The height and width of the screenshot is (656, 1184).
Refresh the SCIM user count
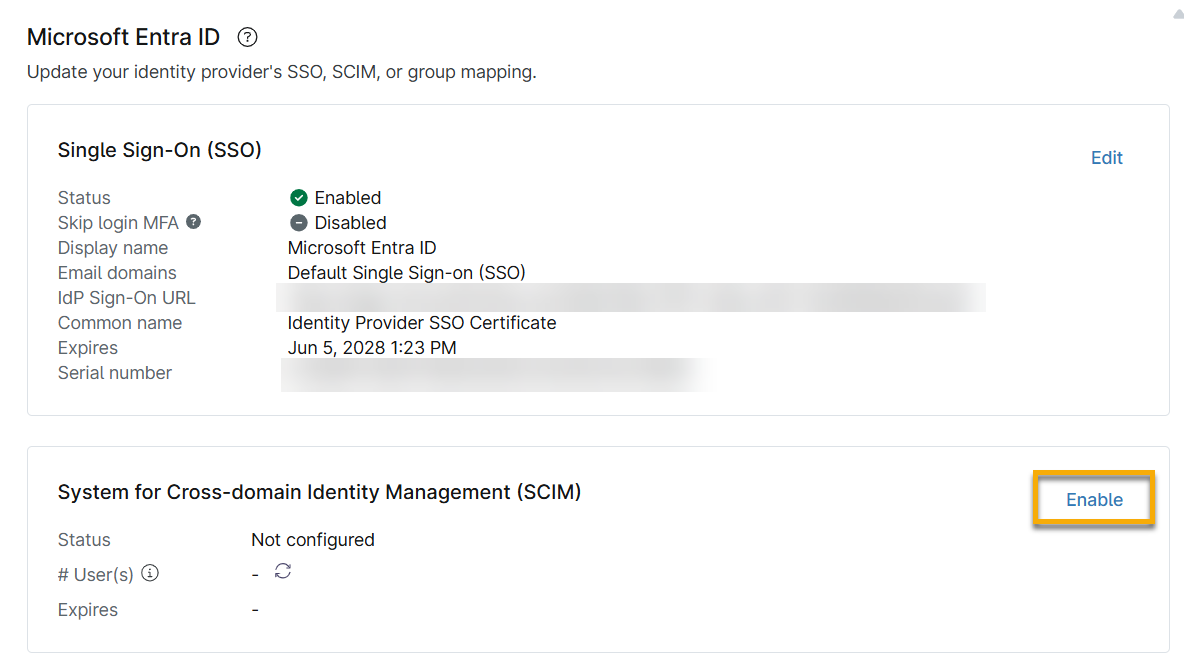[x=282, y=572]
